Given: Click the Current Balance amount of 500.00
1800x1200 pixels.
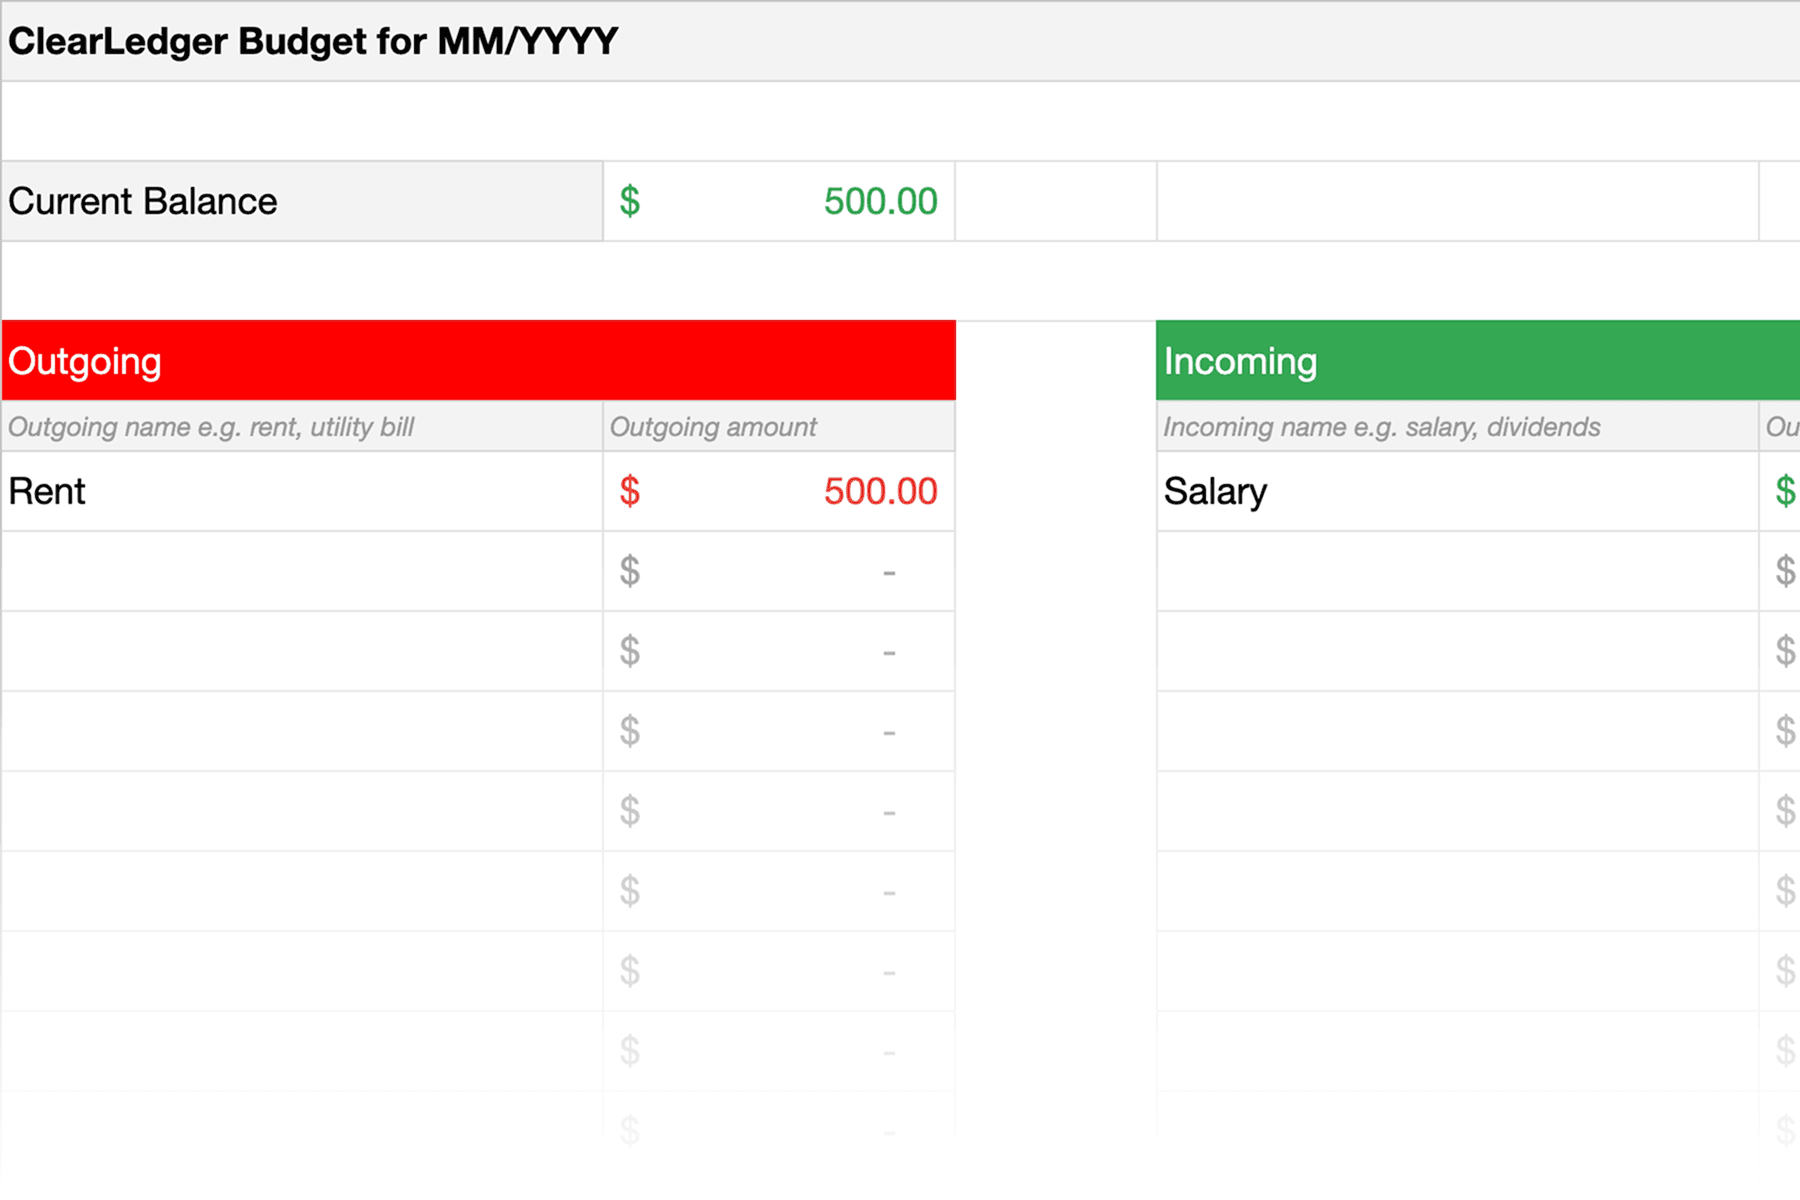Looking at the screenshot, I should coord(780,200).
